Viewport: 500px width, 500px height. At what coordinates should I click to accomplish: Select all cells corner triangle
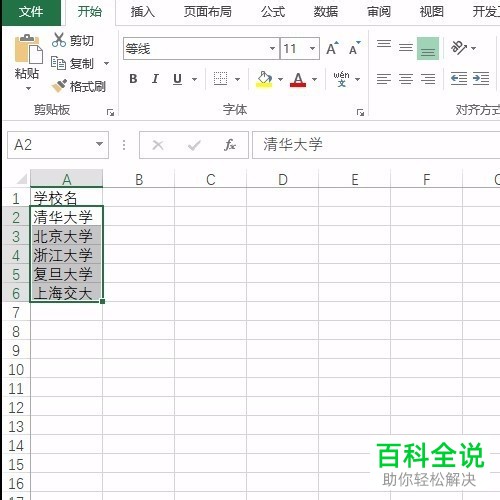click(x=22, y=179)
